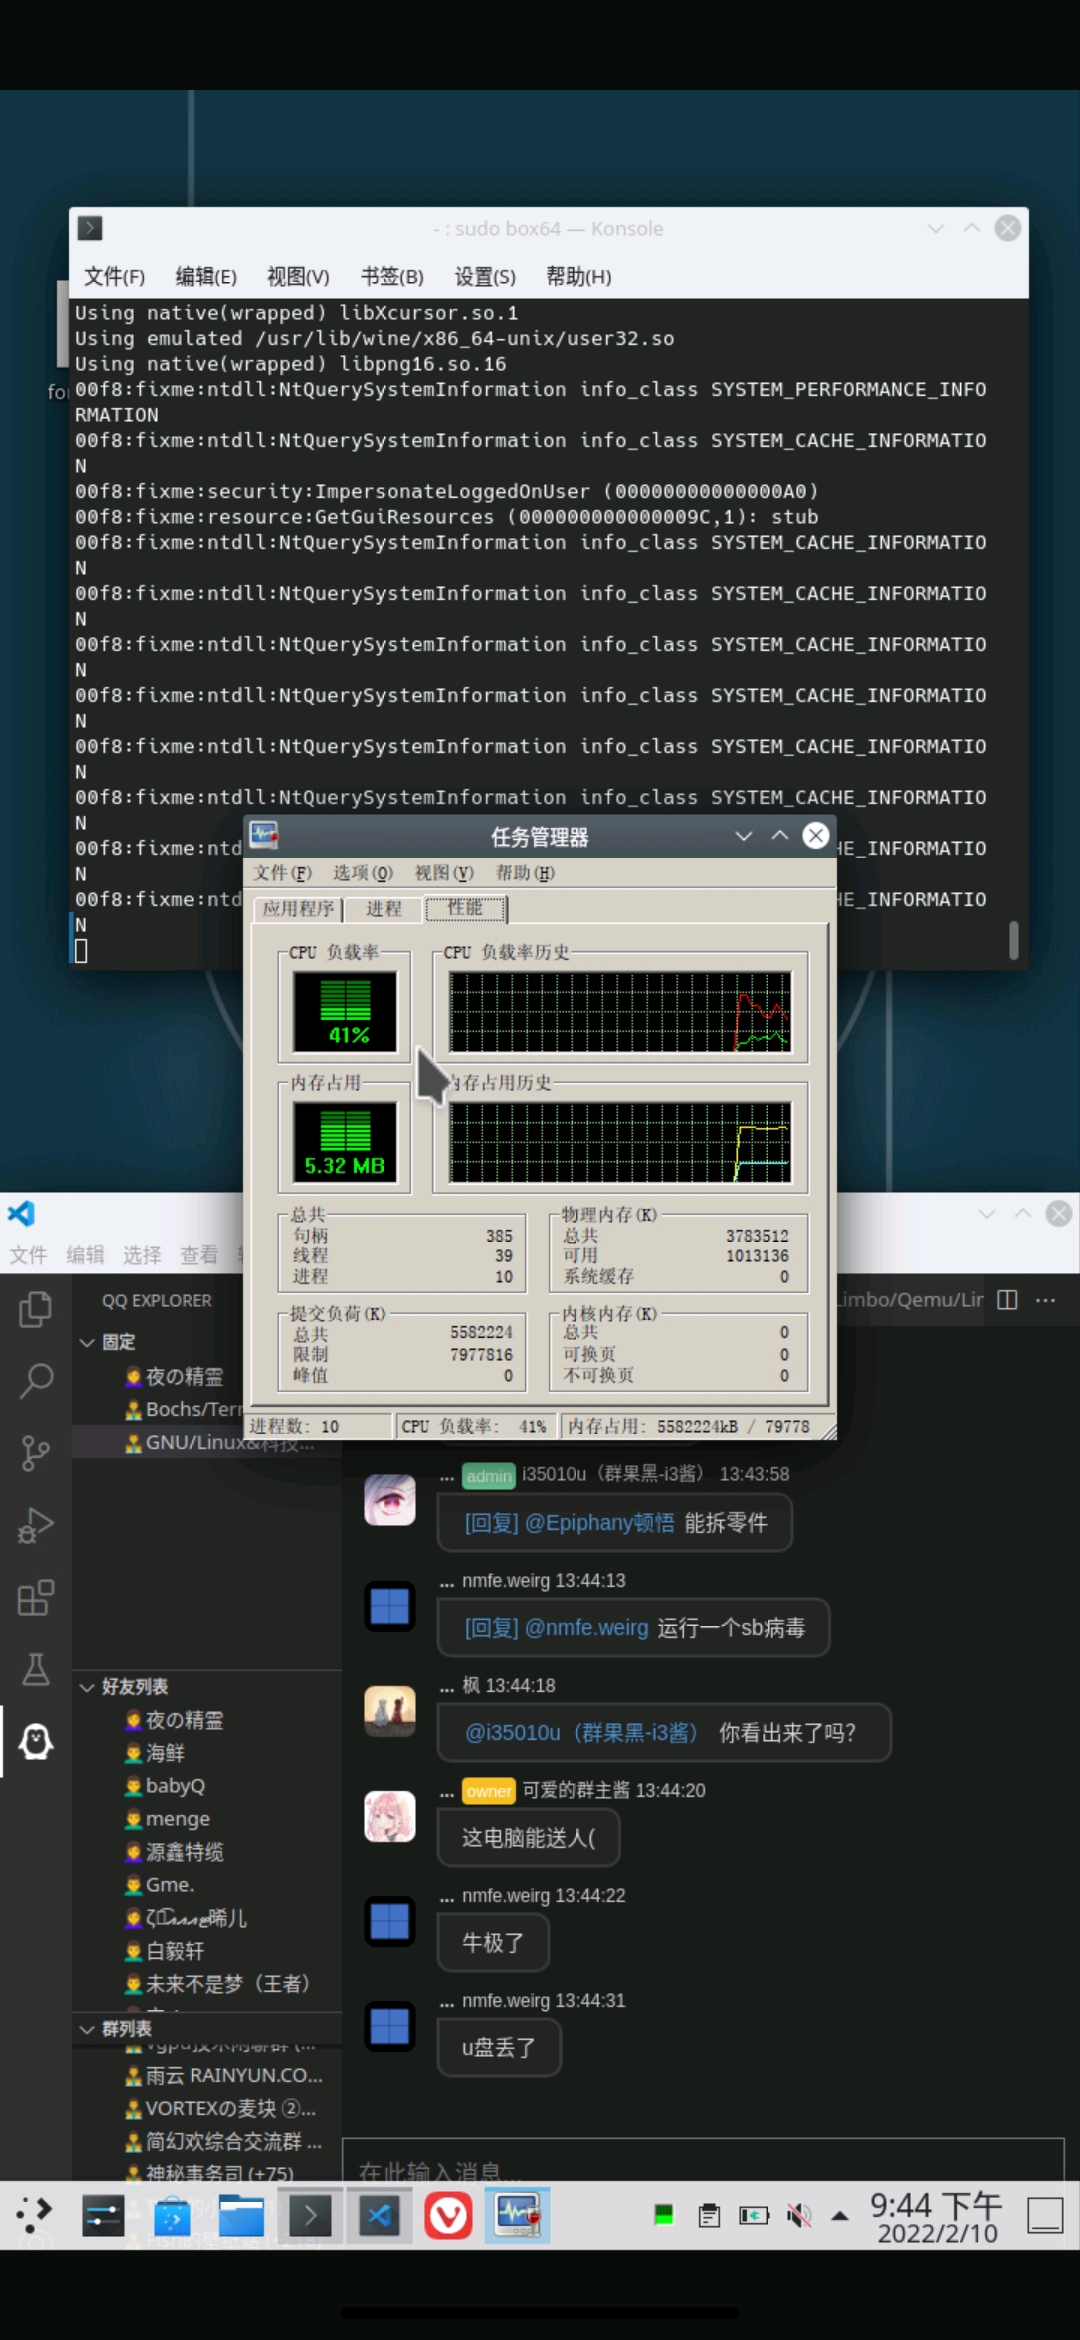The height and width of the screenshot is (2340, 1080).
Task: Click the Konsole terminal icon in title bar
Action: [90, 228]
